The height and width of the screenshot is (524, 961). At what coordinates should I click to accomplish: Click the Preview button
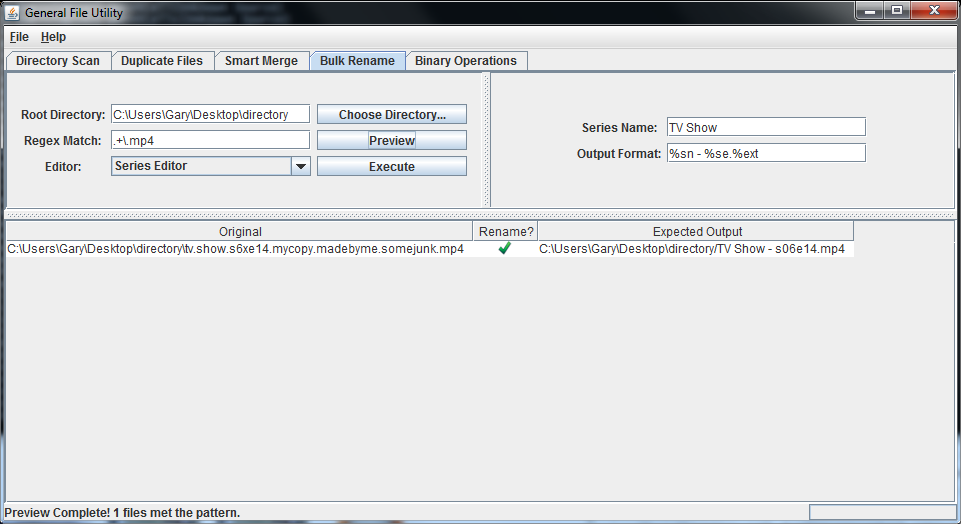click(x=392, y=140)
